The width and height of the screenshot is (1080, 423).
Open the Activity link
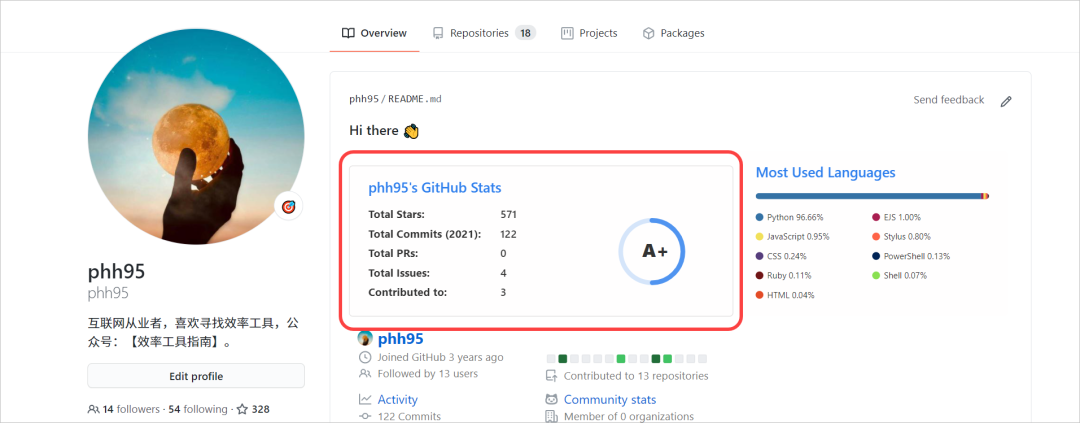(x=397, y=400)
